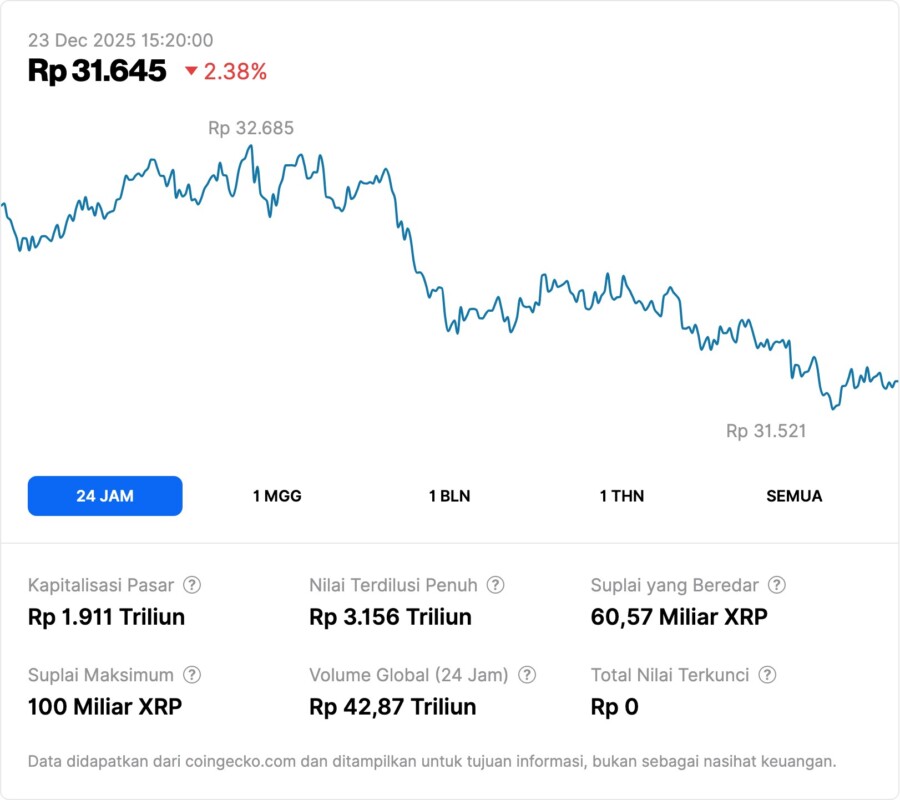
Task: Click help icon beside Kapitalisasi Pasar
Action: click(x=192, y=585)
